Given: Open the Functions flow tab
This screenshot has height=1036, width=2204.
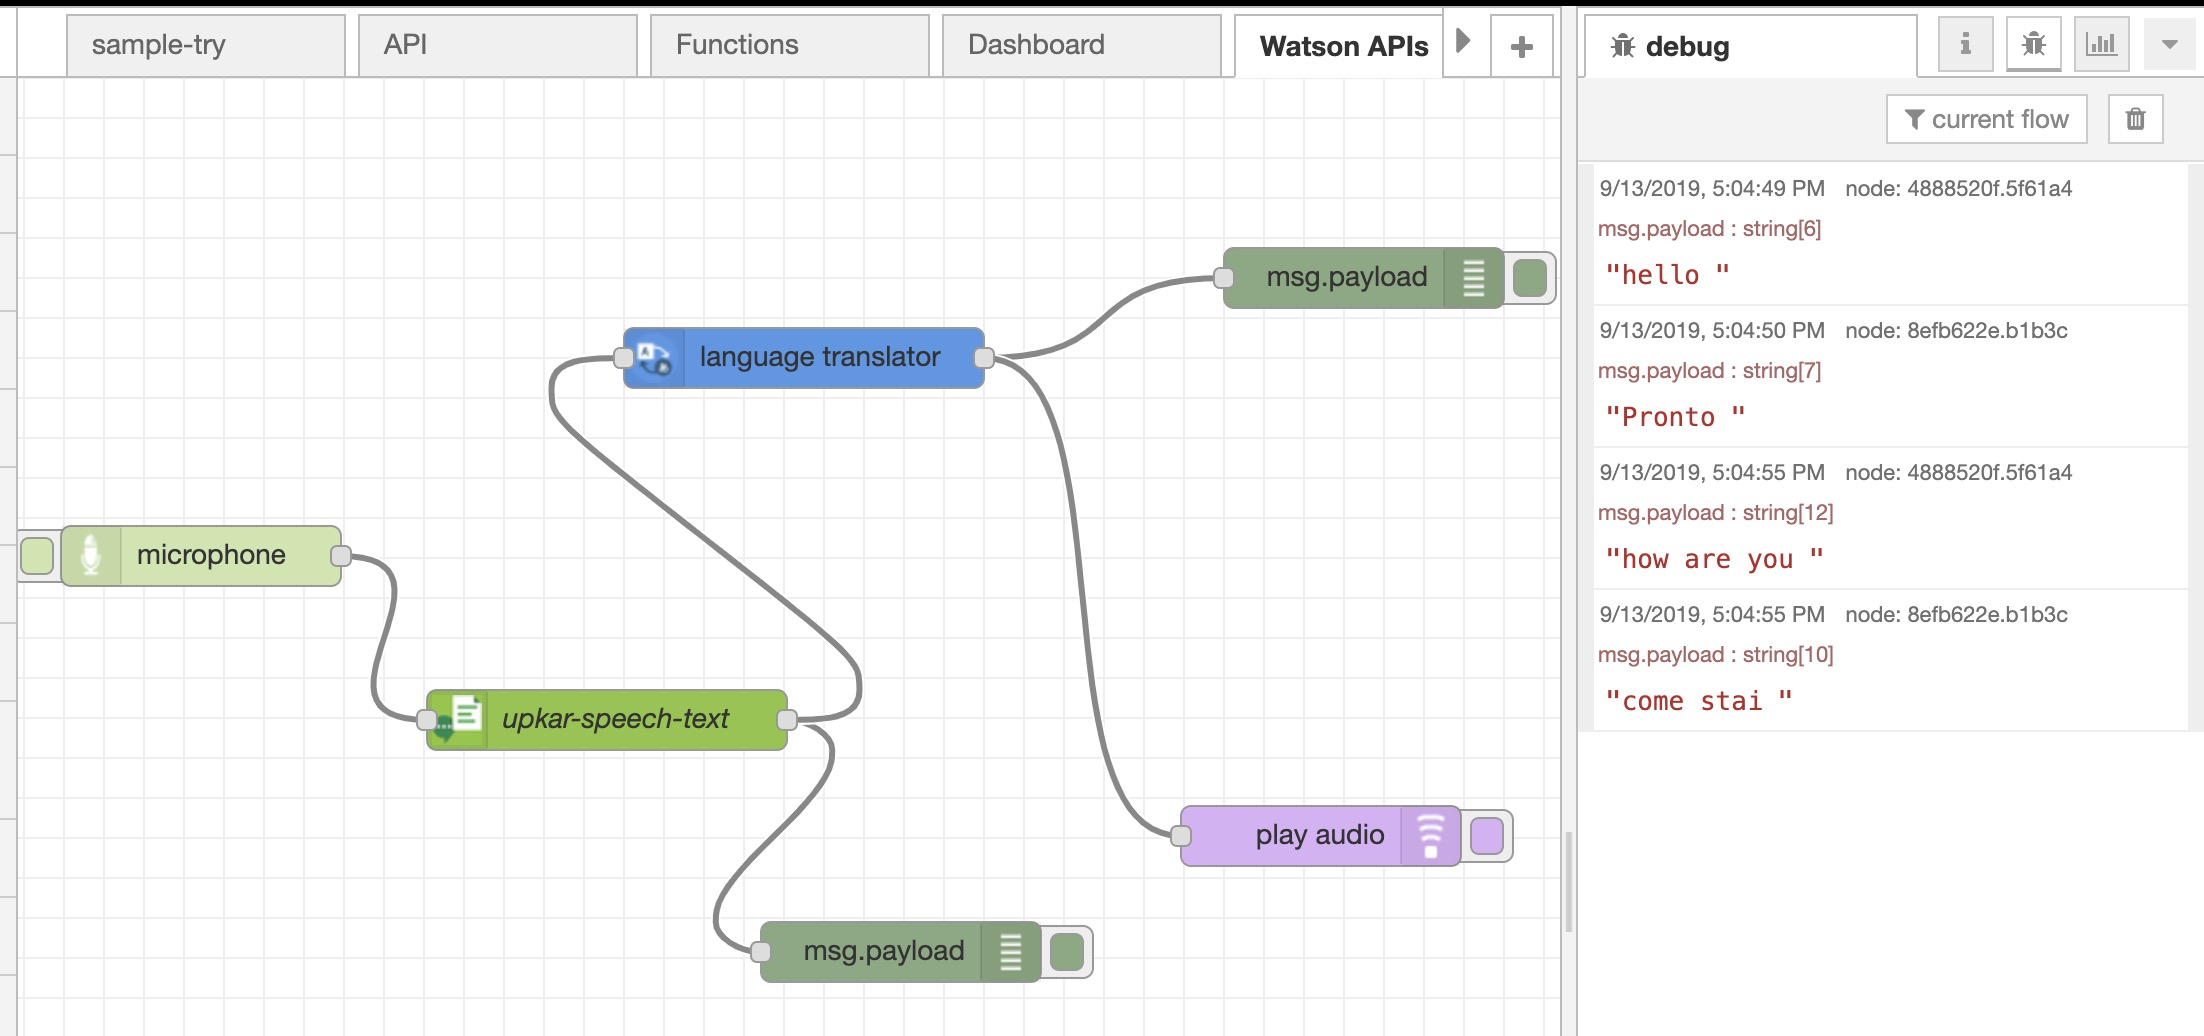Looking at the screenshot, I should [x=790, y=46].
